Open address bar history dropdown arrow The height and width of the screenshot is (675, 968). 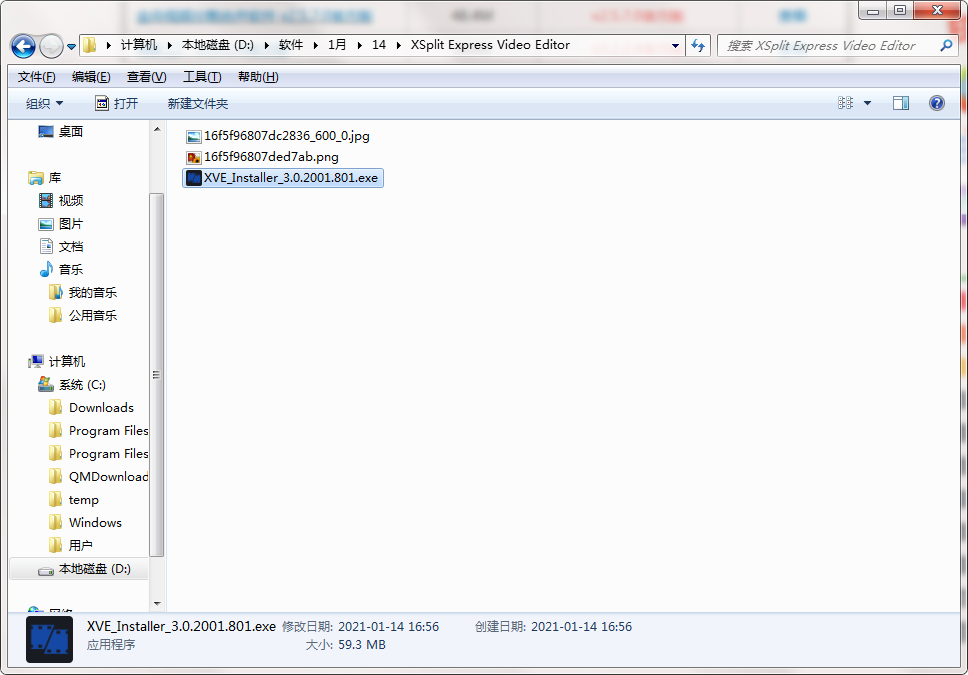[675, 46]
